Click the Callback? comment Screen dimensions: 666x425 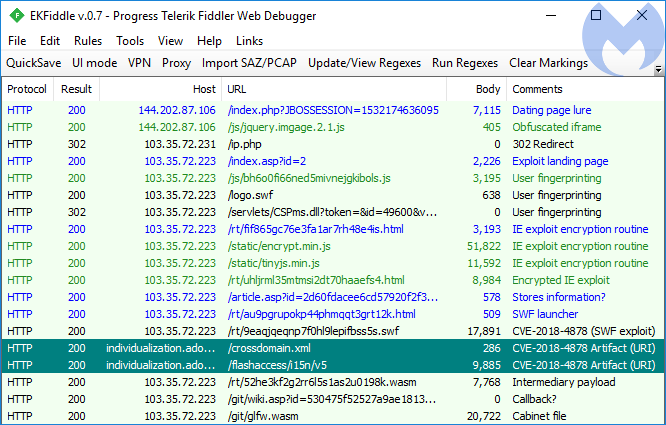point(534,399)
